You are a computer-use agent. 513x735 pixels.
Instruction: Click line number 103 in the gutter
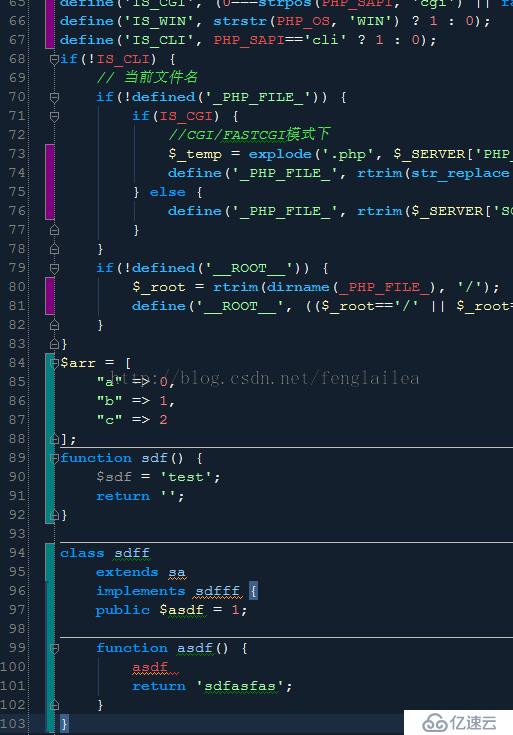(x=13, y=724)
